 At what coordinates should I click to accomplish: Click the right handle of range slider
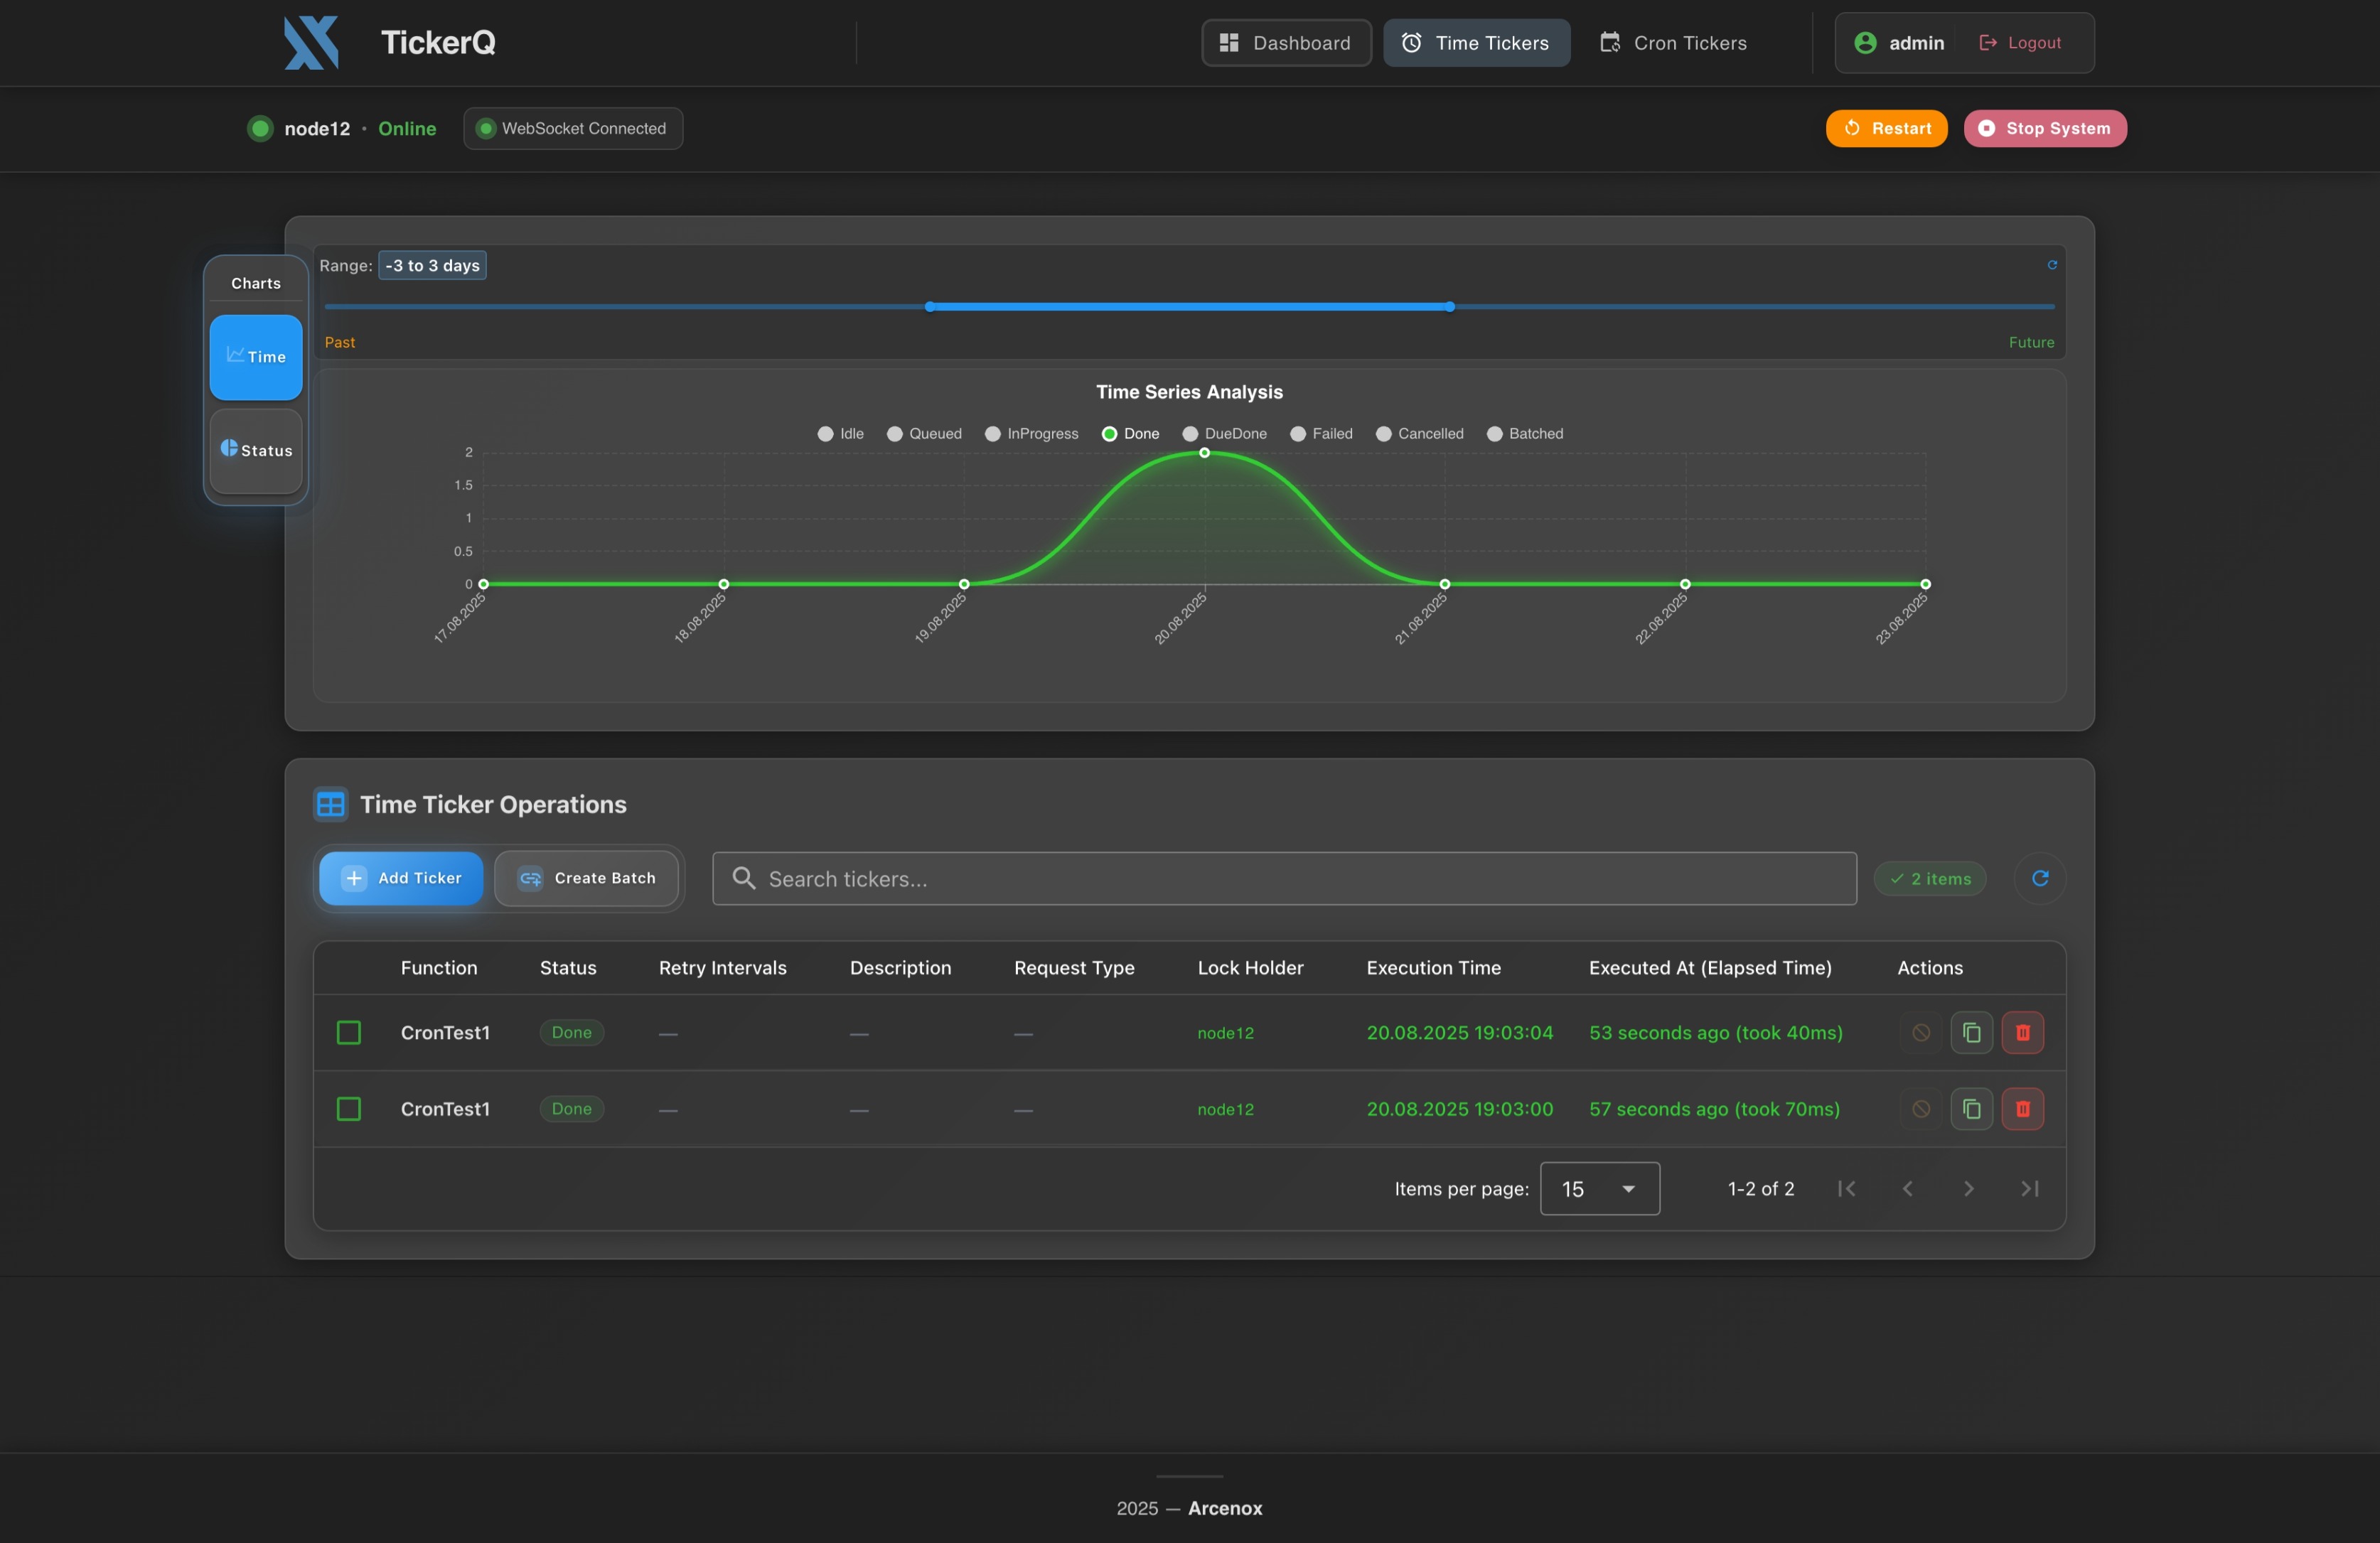coord(1449,307)
